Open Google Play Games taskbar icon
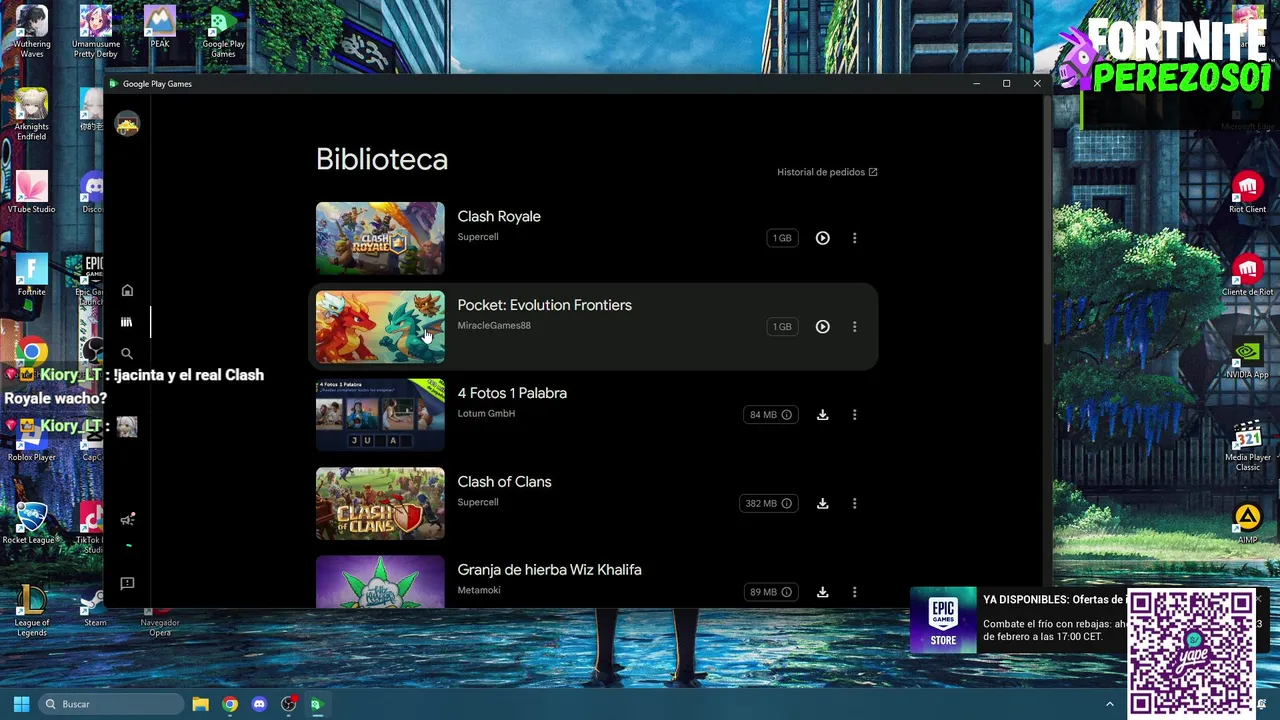The width and height of the screenshot is (1280, 720). tap(317, 704)
